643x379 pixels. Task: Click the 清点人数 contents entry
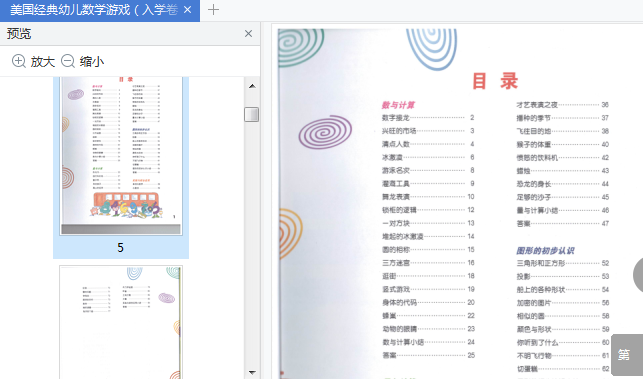[428, 144]
